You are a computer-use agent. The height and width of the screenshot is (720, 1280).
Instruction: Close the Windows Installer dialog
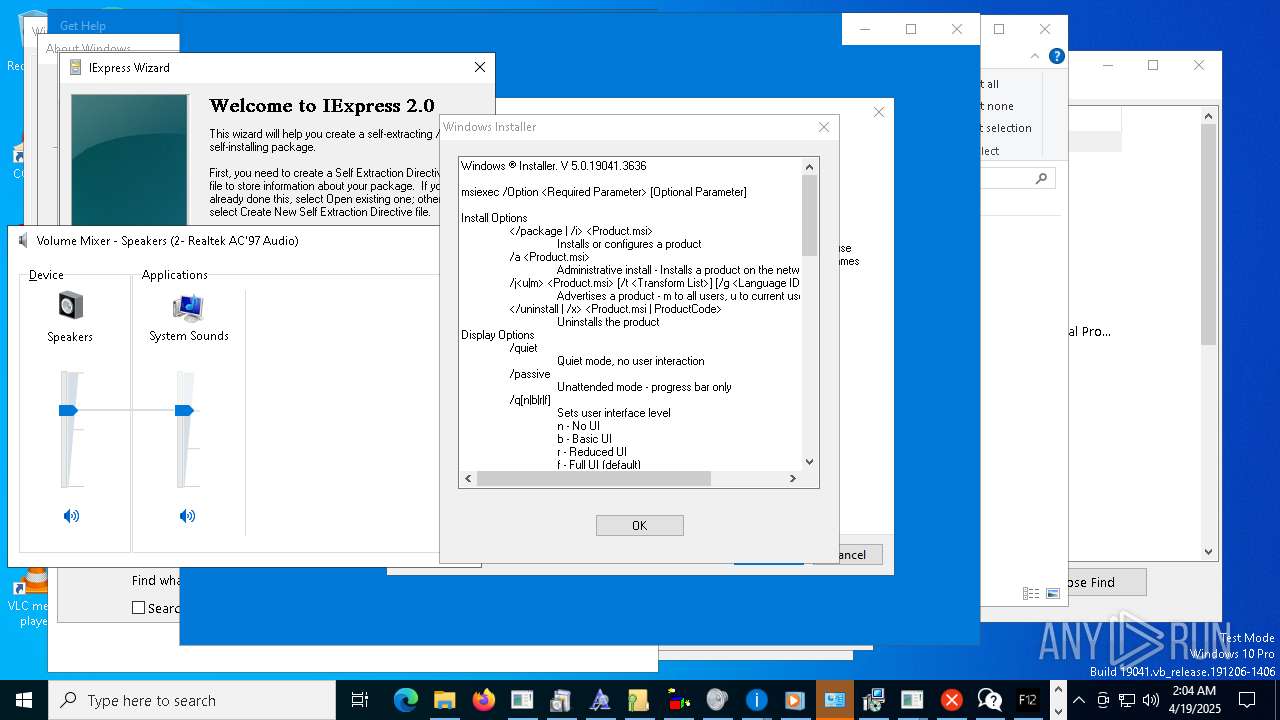click(x=824, y=127)
